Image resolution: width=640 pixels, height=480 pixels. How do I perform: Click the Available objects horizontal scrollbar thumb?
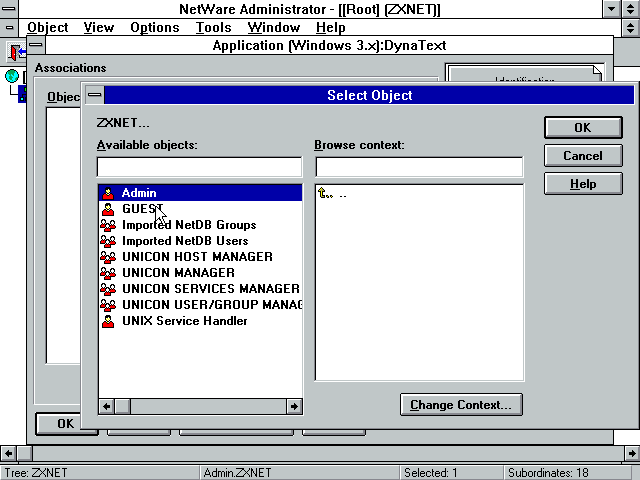pos(122,406)
